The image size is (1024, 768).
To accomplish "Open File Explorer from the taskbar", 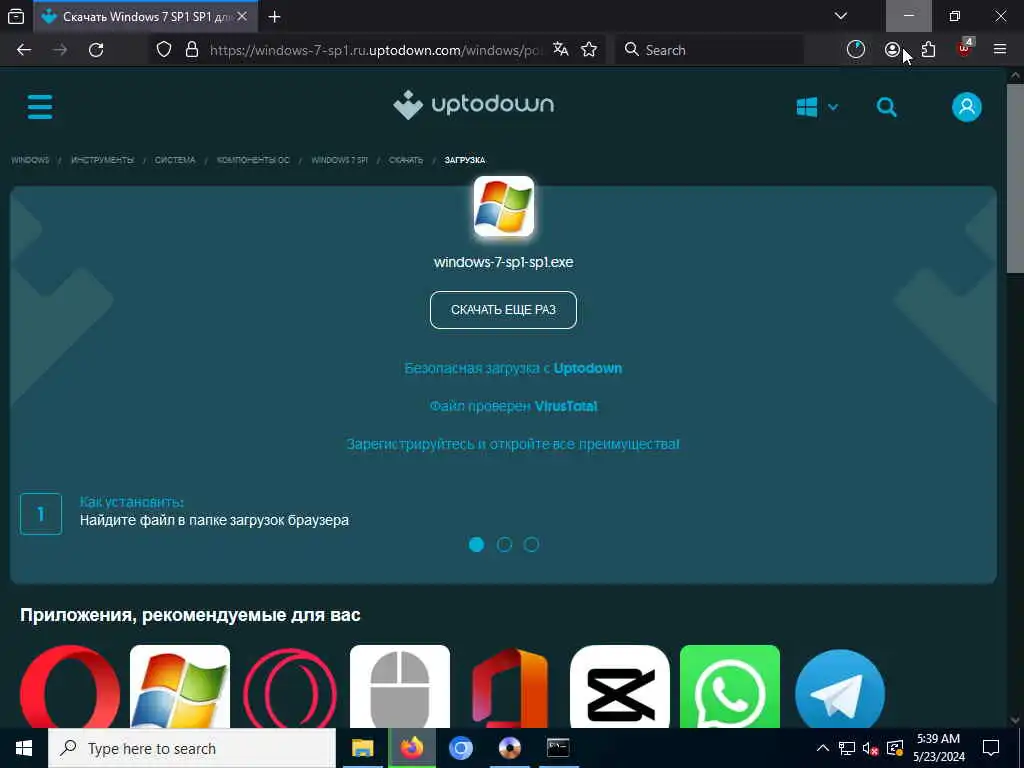I will tap(362, 748).
